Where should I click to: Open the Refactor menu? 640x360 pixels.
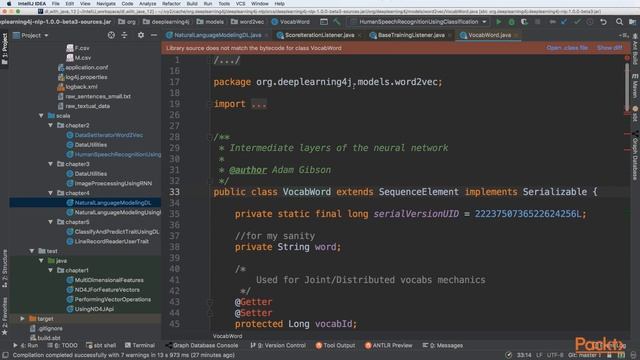coord(171,4)
